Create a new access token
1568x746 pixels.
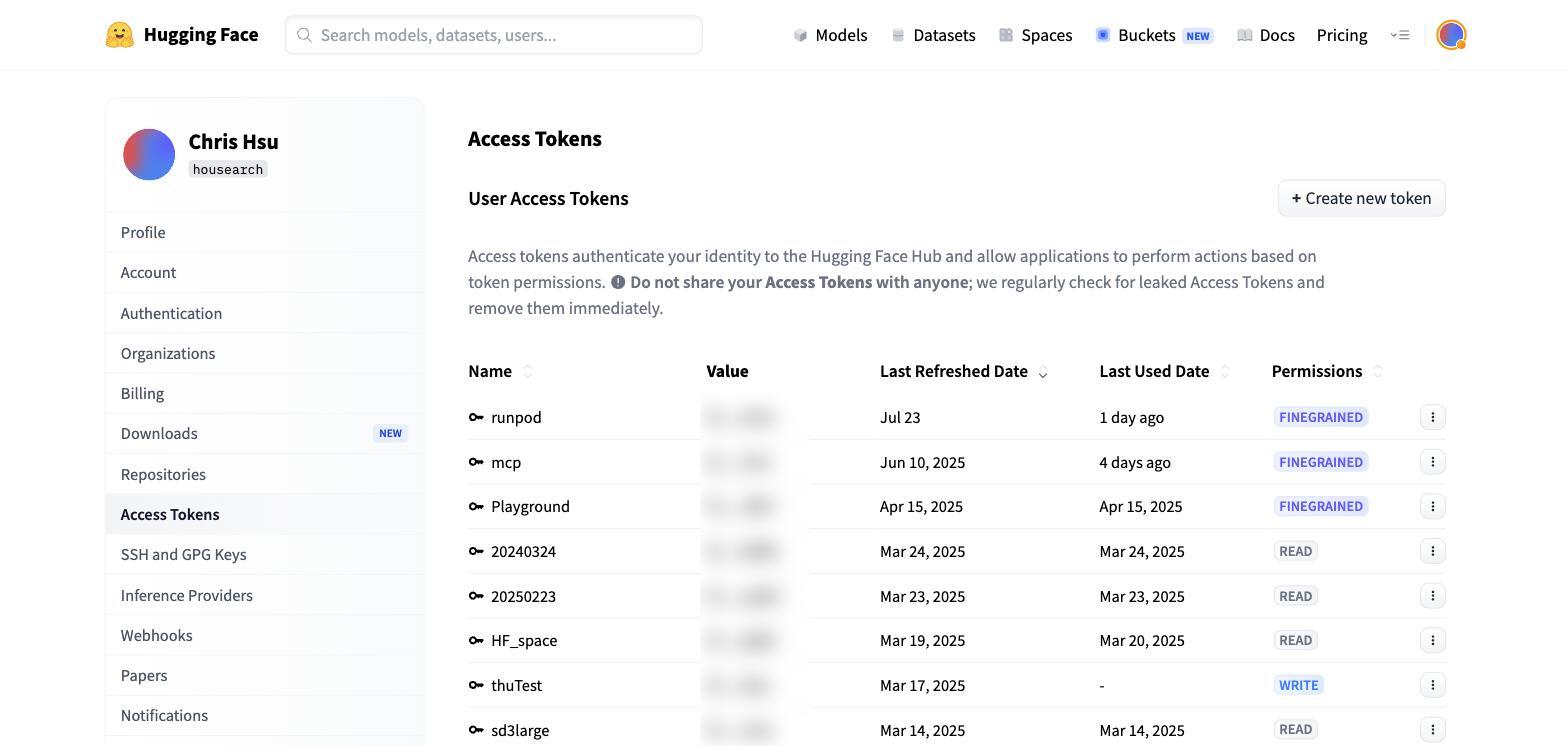pyautogui.click(x=1361, y=198)
